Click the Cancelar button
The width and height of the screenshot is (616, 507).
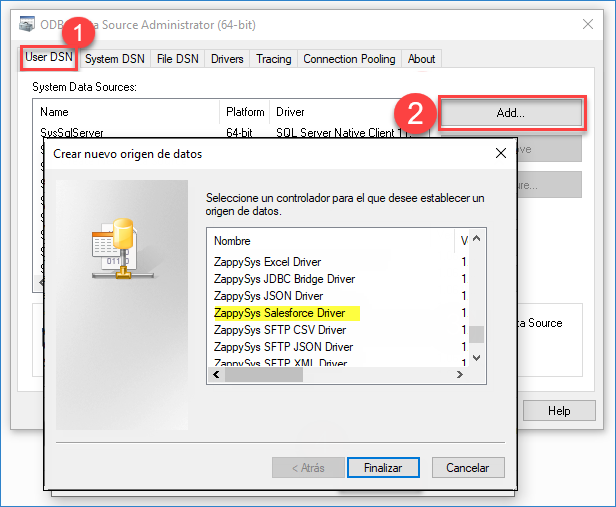[468, 468]
